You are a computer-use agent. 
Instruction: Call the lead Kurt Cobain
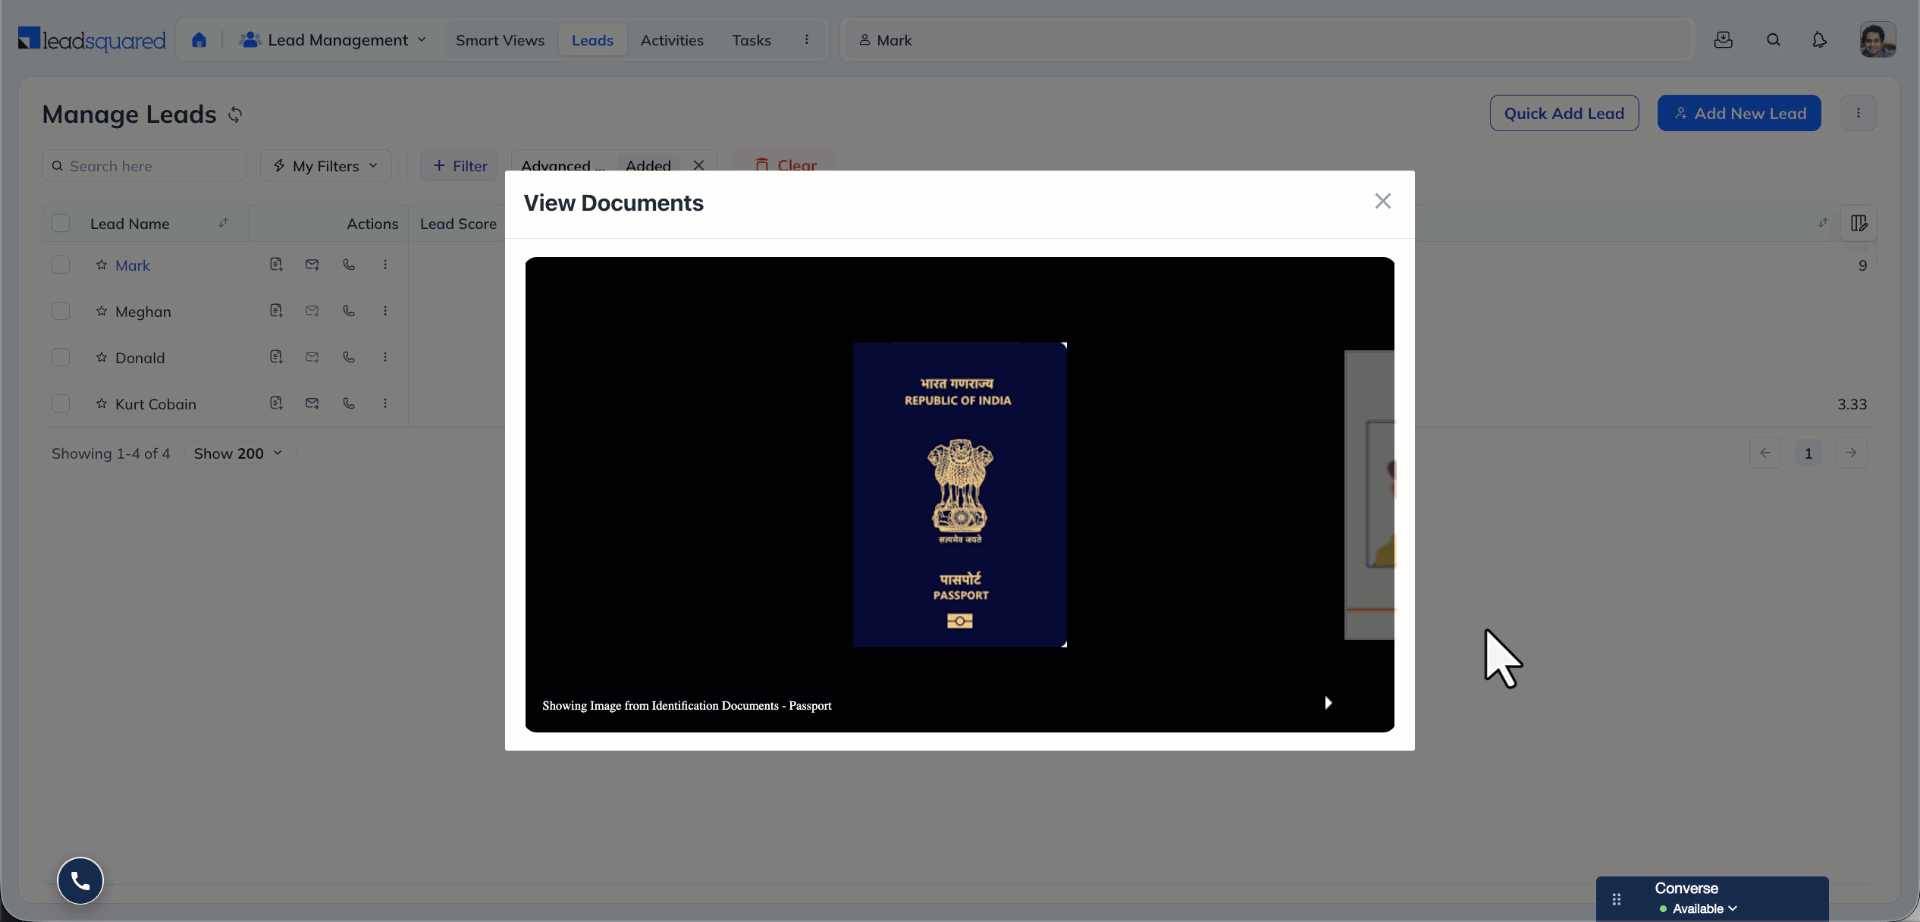(x=349, y=403)
